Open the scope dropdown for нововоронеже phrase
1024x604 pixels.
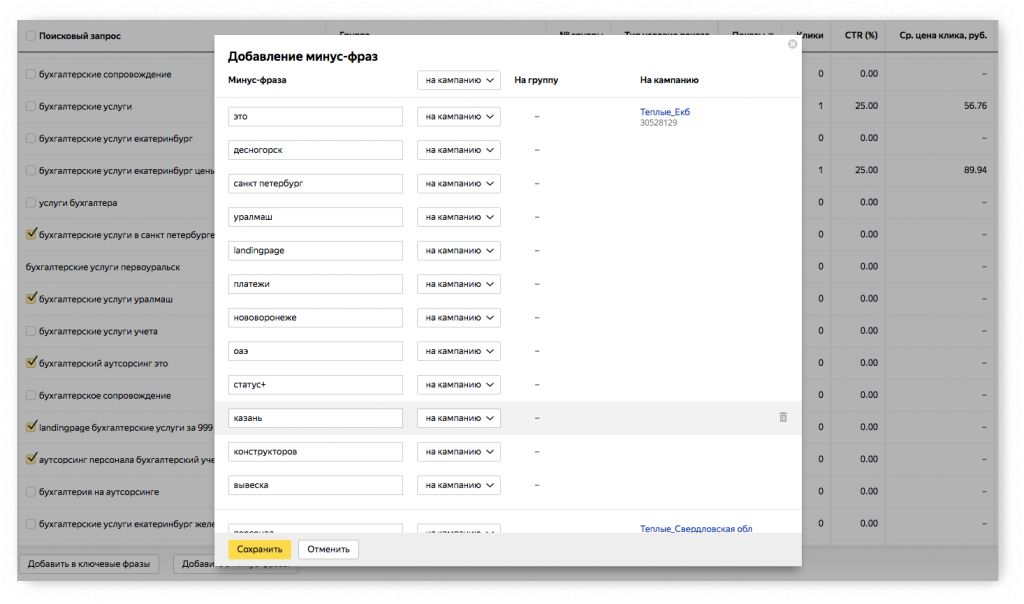[x=458, y=317]
